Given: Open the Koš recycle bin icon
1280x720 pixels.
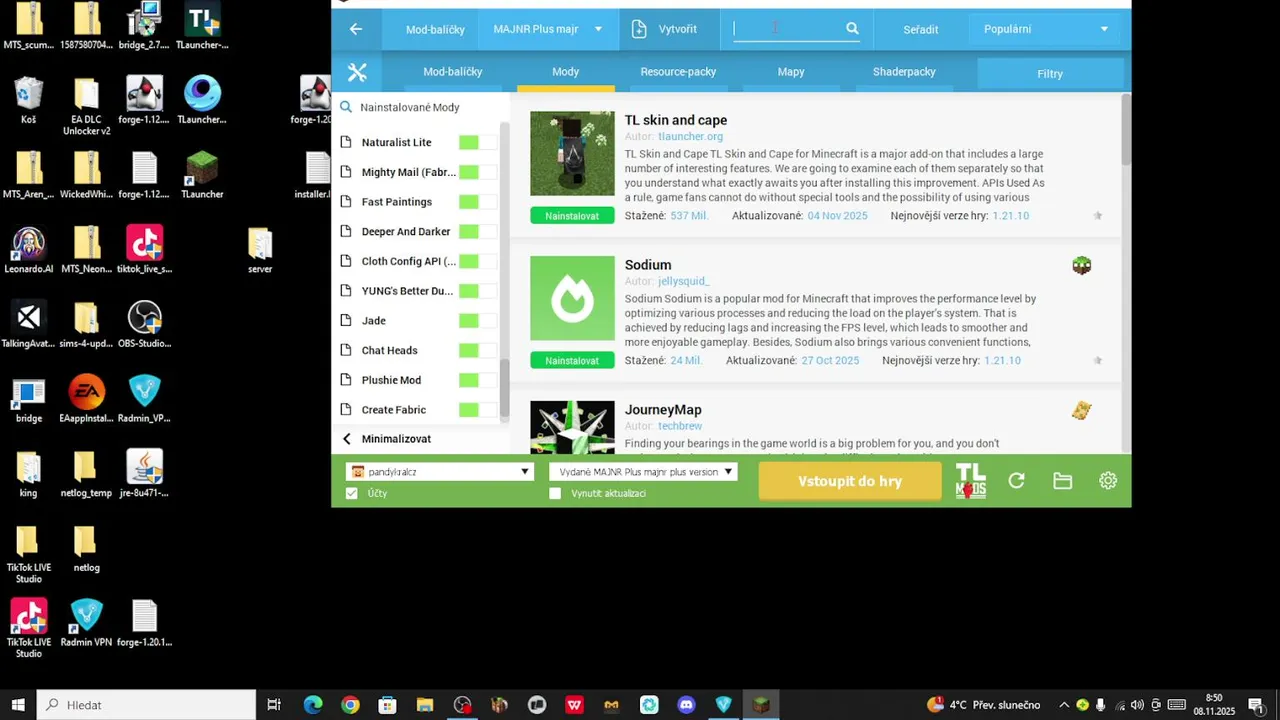Looking at the screenshot, I should click(28, 101).
